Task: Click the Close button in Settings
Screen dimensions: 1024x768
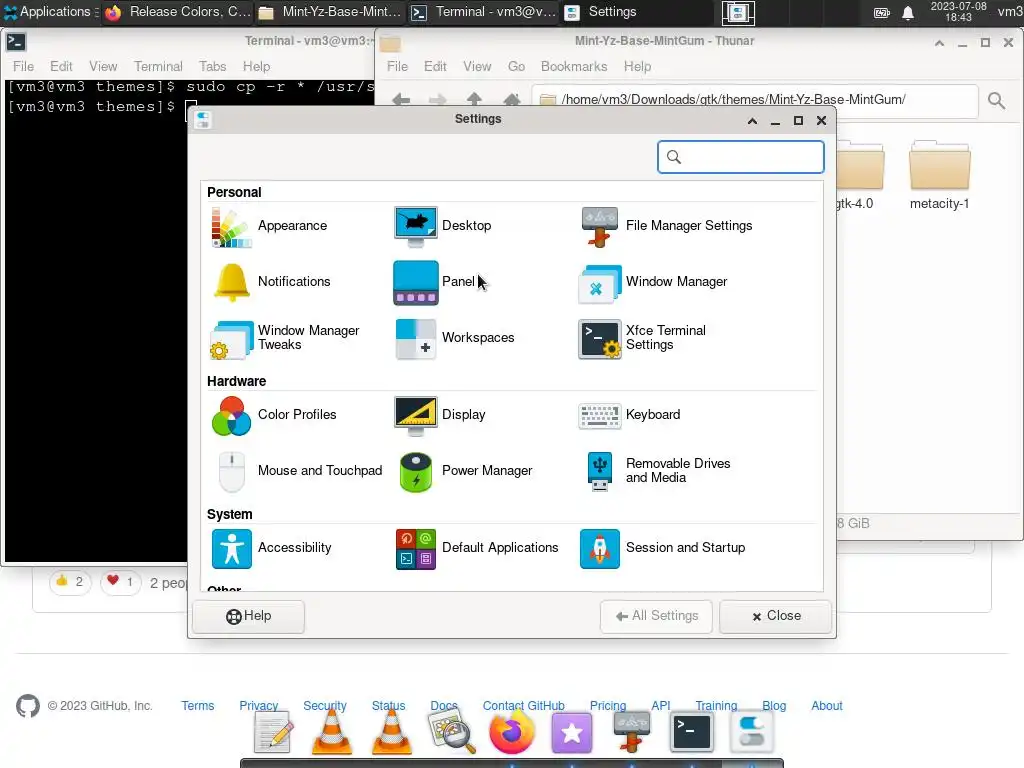Action: (776, 616)
